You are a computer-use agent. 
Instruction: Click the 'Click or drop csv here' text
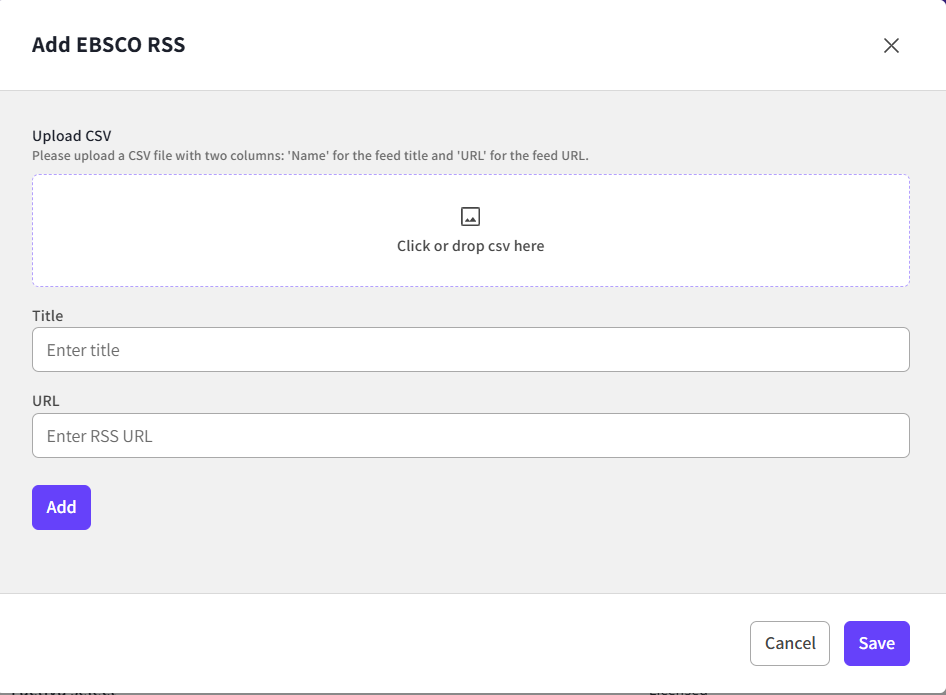pyautogui.click(x=470, y=246)
